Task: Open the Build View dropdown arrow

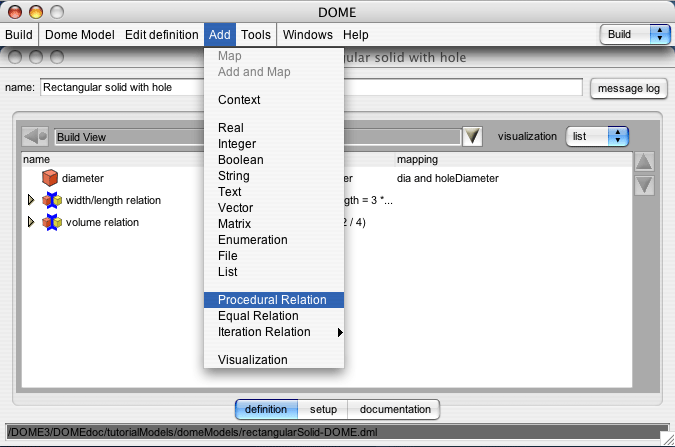Action: [x=472, y=137]
